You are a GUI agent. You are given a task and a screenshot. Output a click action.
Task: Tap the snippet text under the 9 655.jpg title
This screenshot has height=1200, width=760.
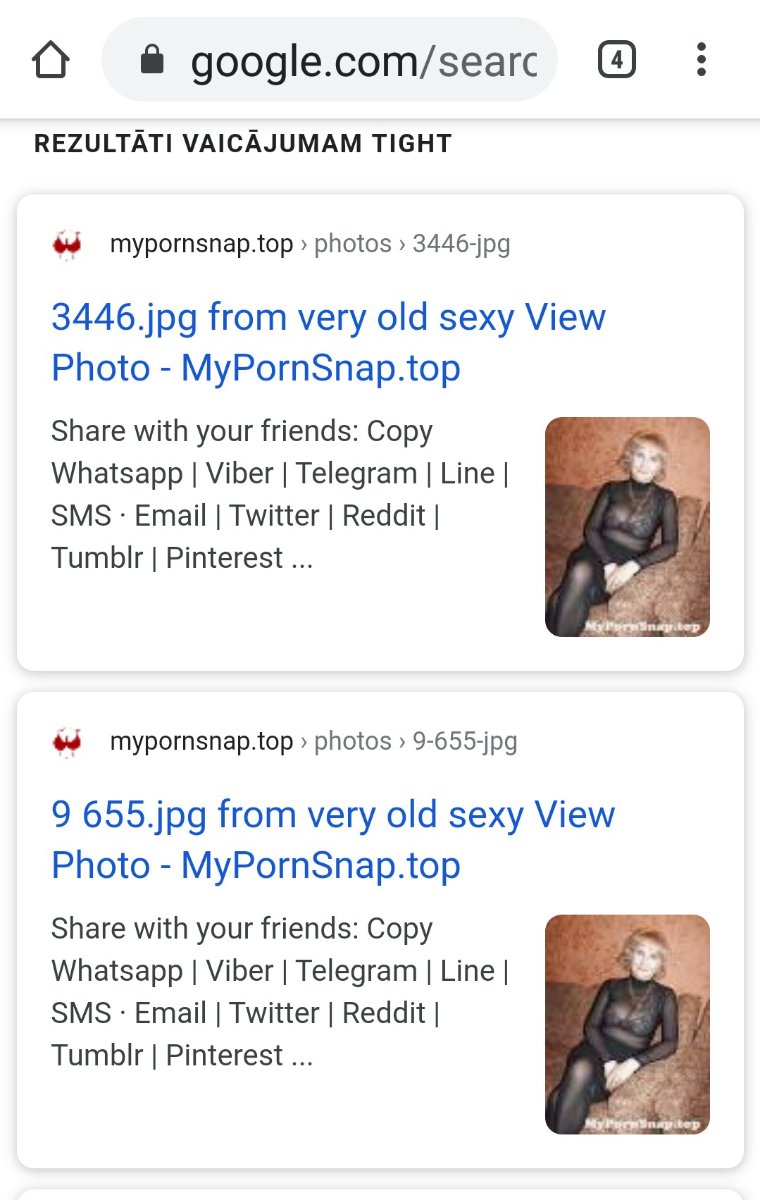[x=280, y=991]
